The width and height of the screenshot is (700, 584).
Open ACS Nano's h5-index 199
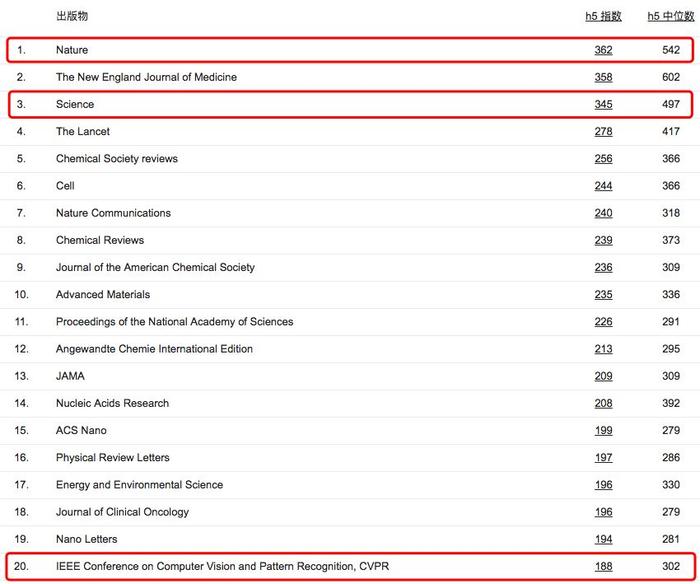(x=603, y=430)
